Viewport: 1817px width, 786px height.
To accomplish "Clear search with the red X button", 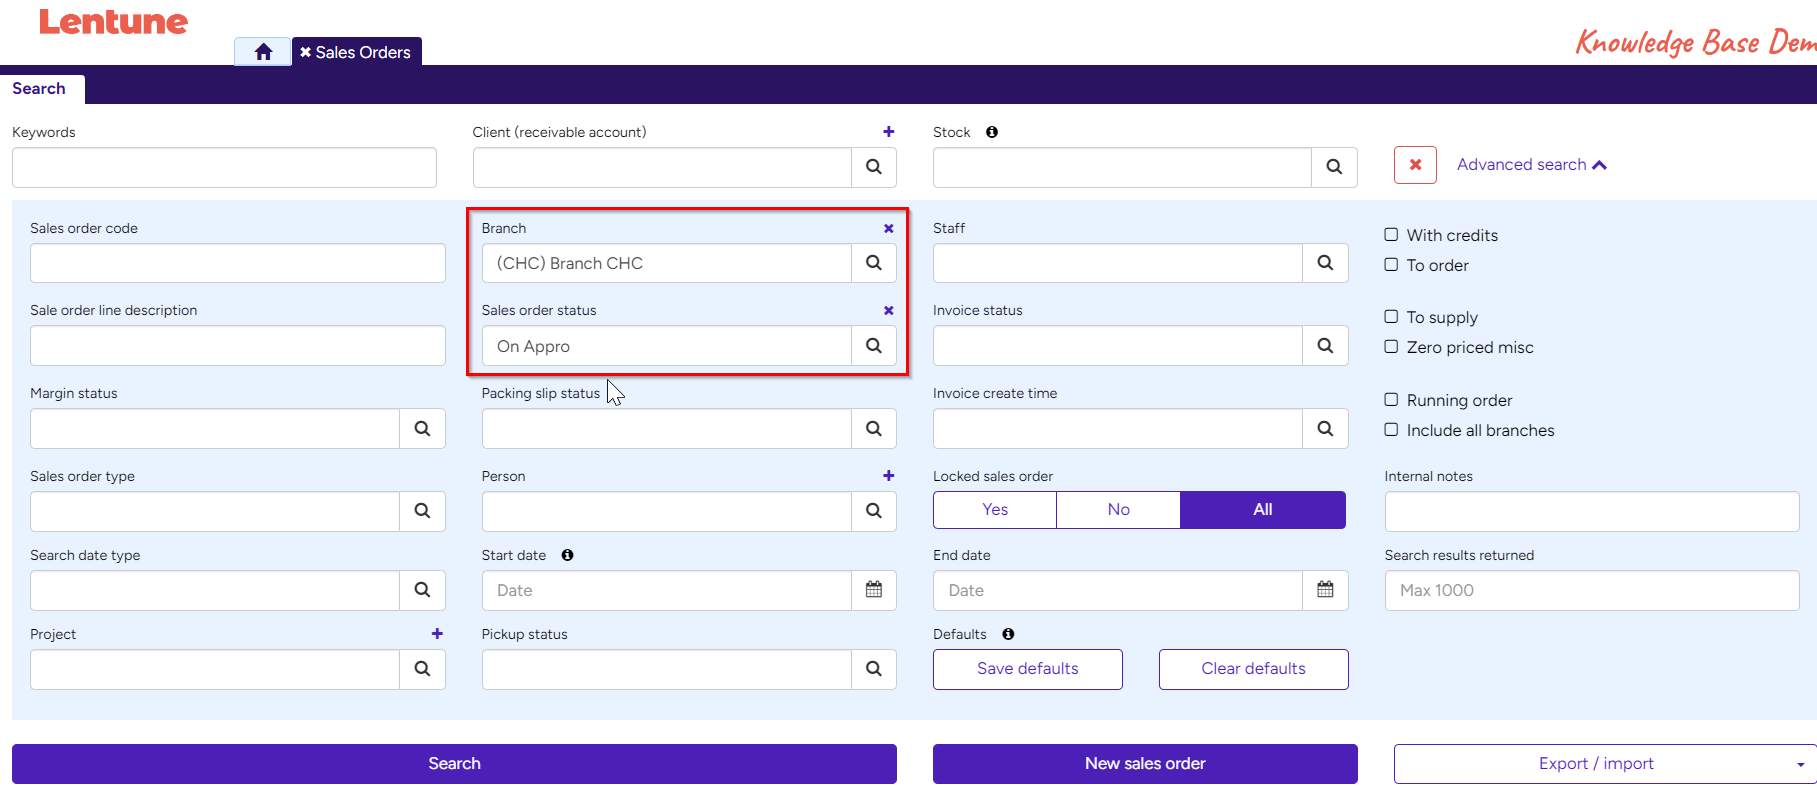I will (1415, 165).
